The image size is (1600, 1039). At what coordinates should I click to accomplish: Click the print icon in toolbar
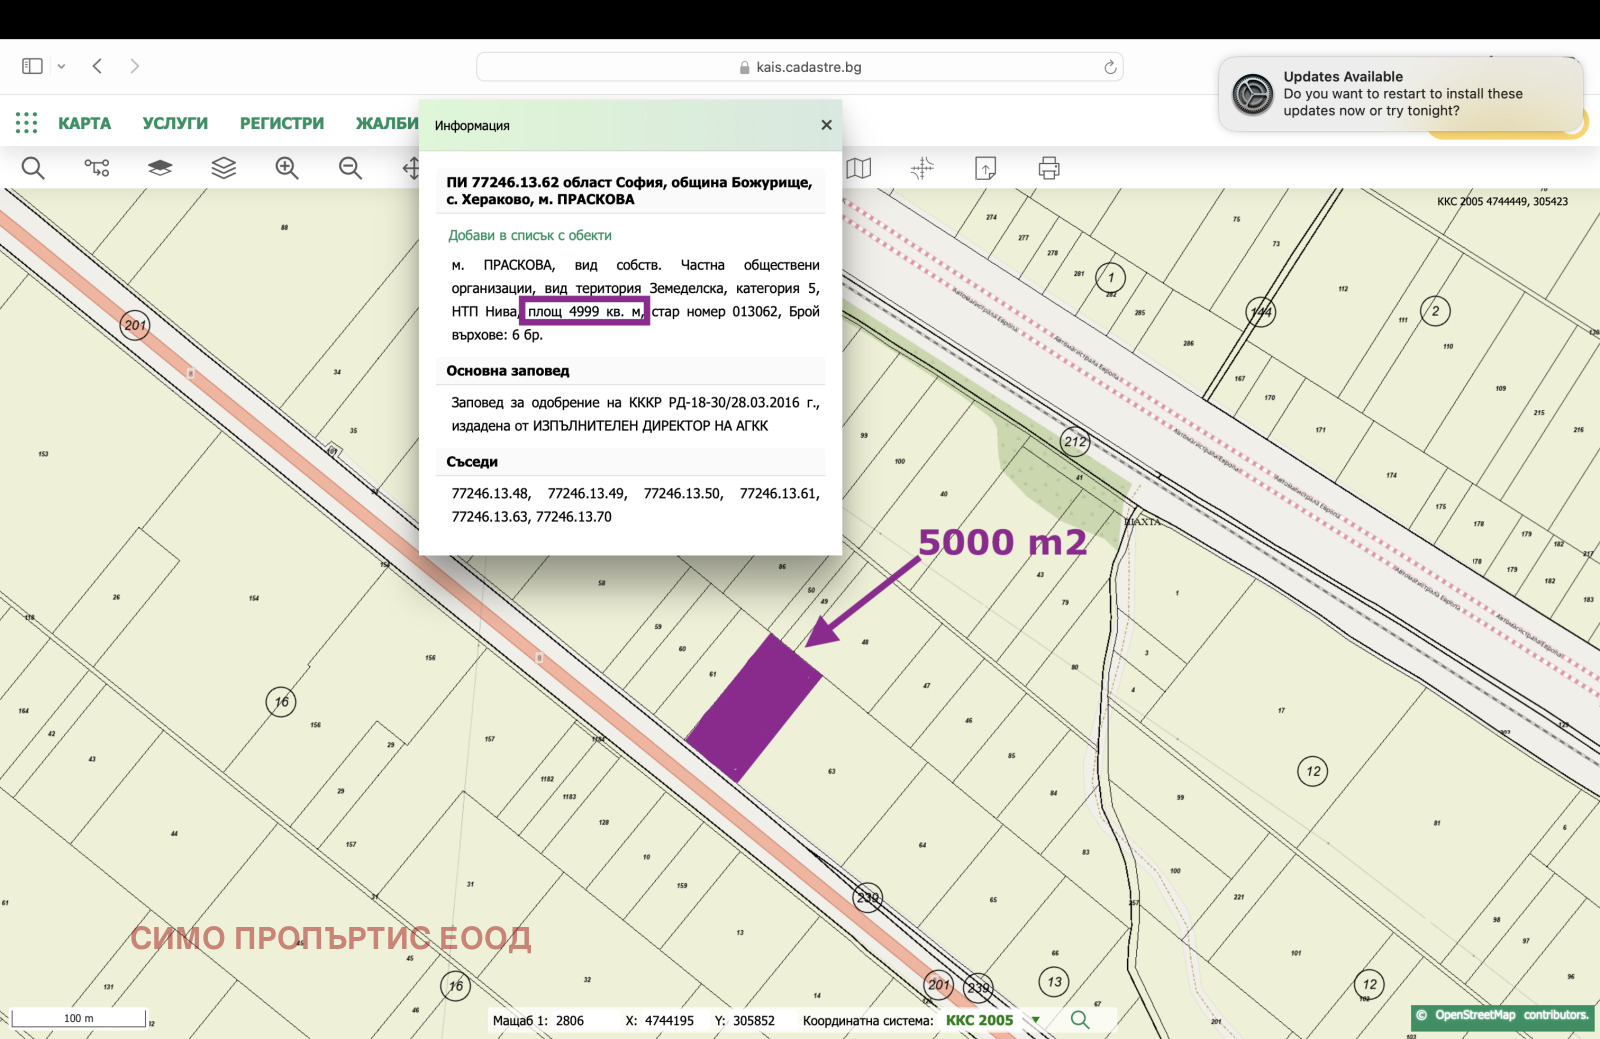point(1049,168)
